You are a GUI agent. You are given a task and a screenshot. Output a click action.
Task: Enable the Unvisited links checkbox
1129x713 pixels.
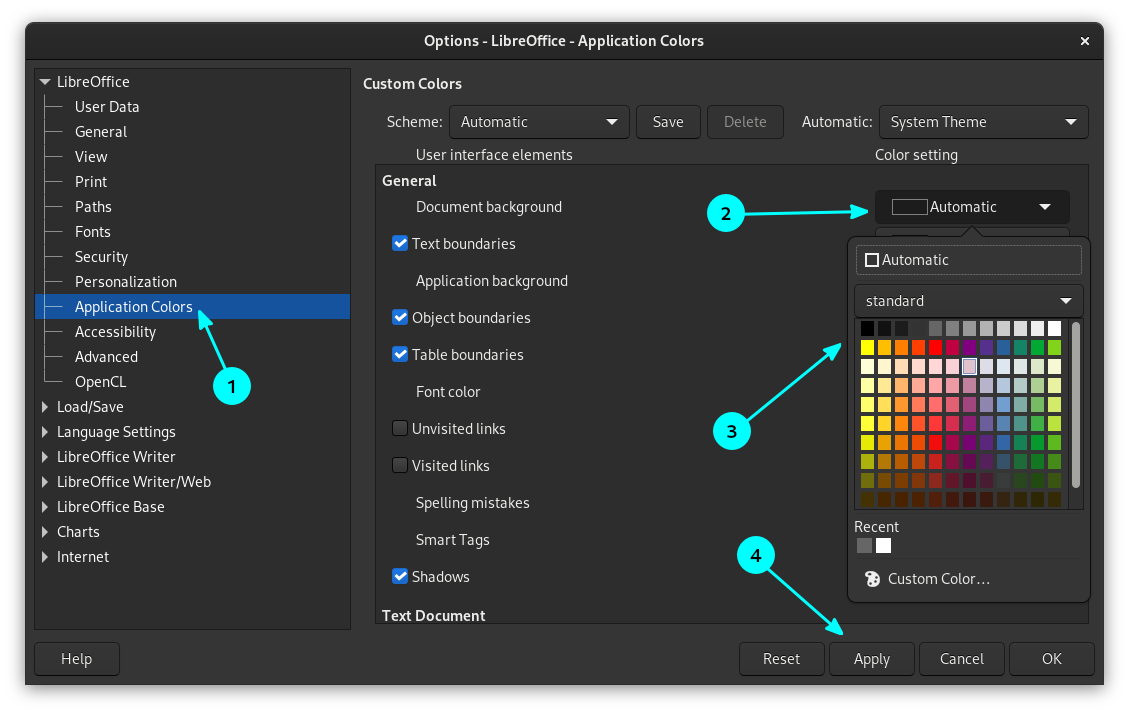pos(400,428)
